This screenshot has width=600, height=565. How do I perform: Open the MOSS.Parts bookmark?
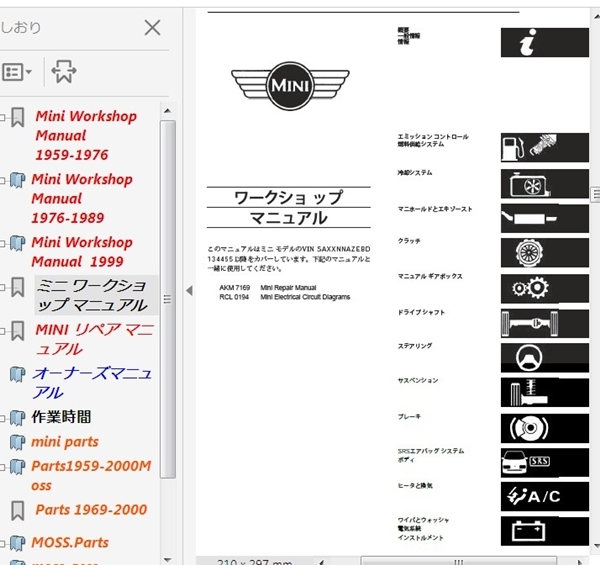point(70,542)
